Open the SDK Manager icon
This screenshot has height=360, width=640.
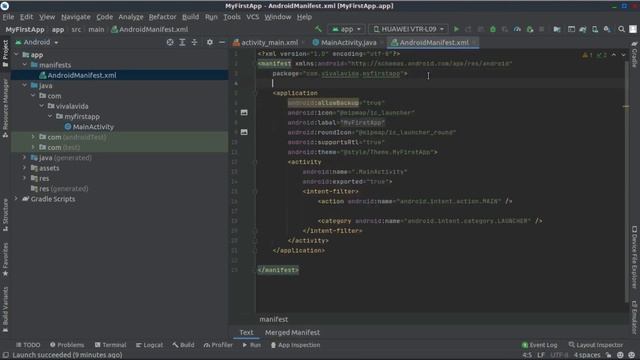pos(607,29)
